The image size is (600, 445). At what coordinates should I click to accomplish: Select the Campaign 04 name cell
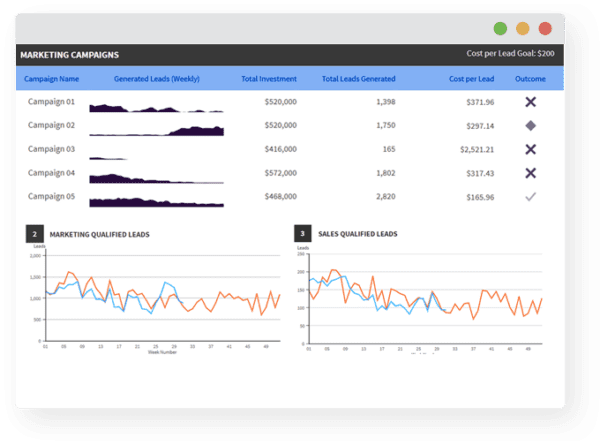click(51, 173)
